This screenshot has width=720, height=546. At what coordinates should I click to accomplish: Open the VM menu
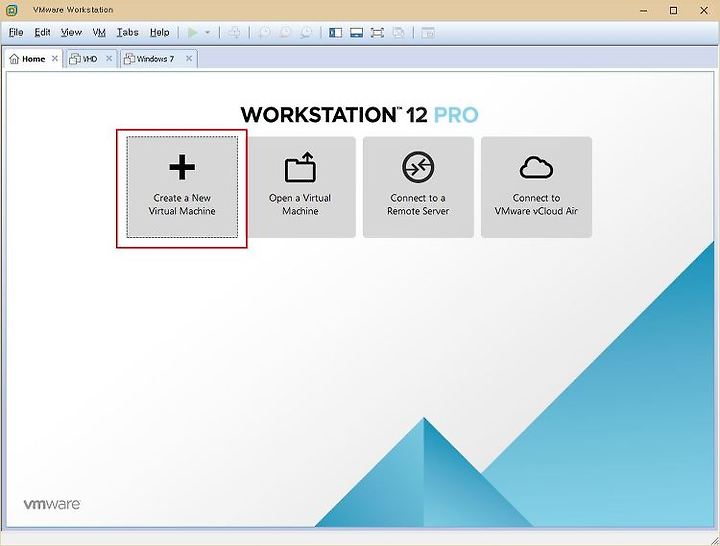pyautogui.click(x=99, y=33)
